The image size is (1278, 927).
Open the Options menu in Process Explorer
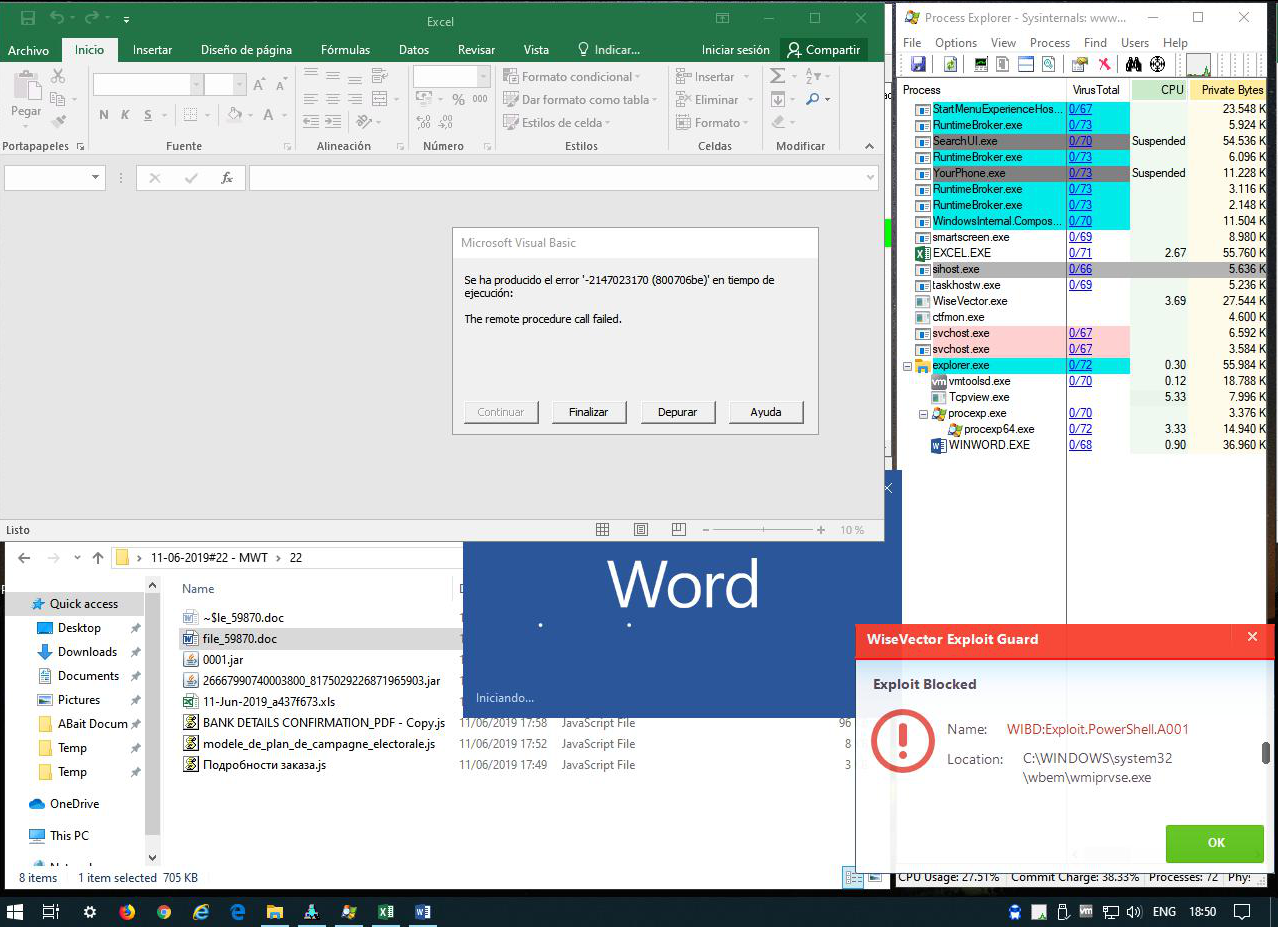point(955,43)
